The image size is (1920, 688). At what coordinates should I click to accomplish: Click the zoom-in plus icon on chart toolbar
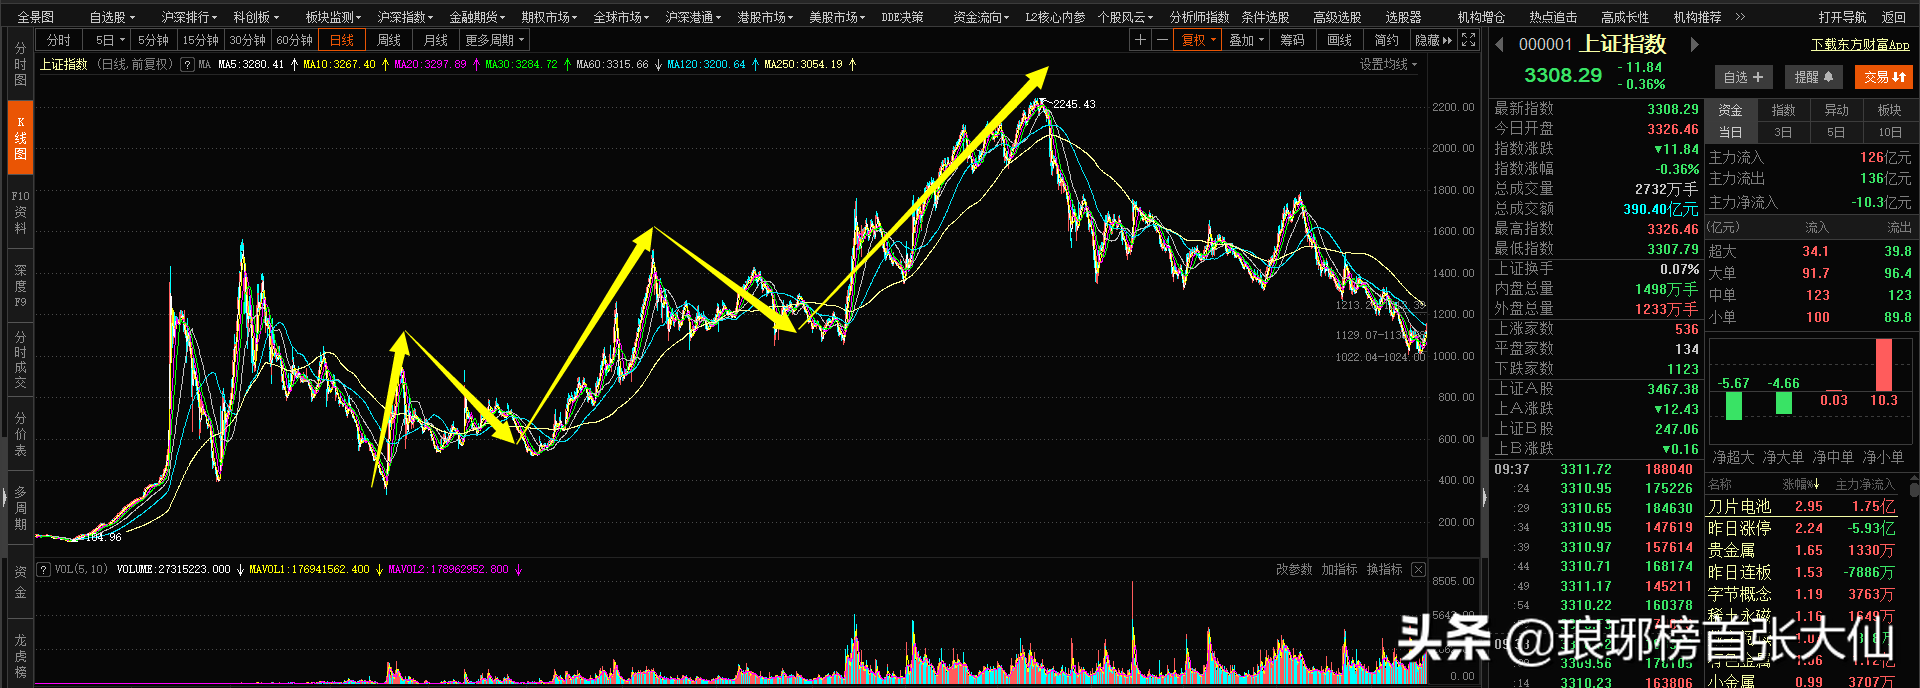(x=1140, y=40)
